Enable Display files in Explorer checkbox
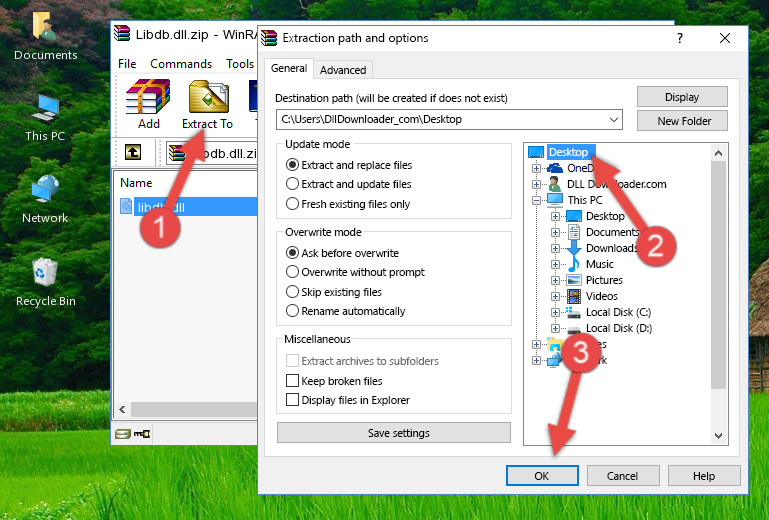The width and height of the screenshot is (769, 520). [x=292, y=400]
